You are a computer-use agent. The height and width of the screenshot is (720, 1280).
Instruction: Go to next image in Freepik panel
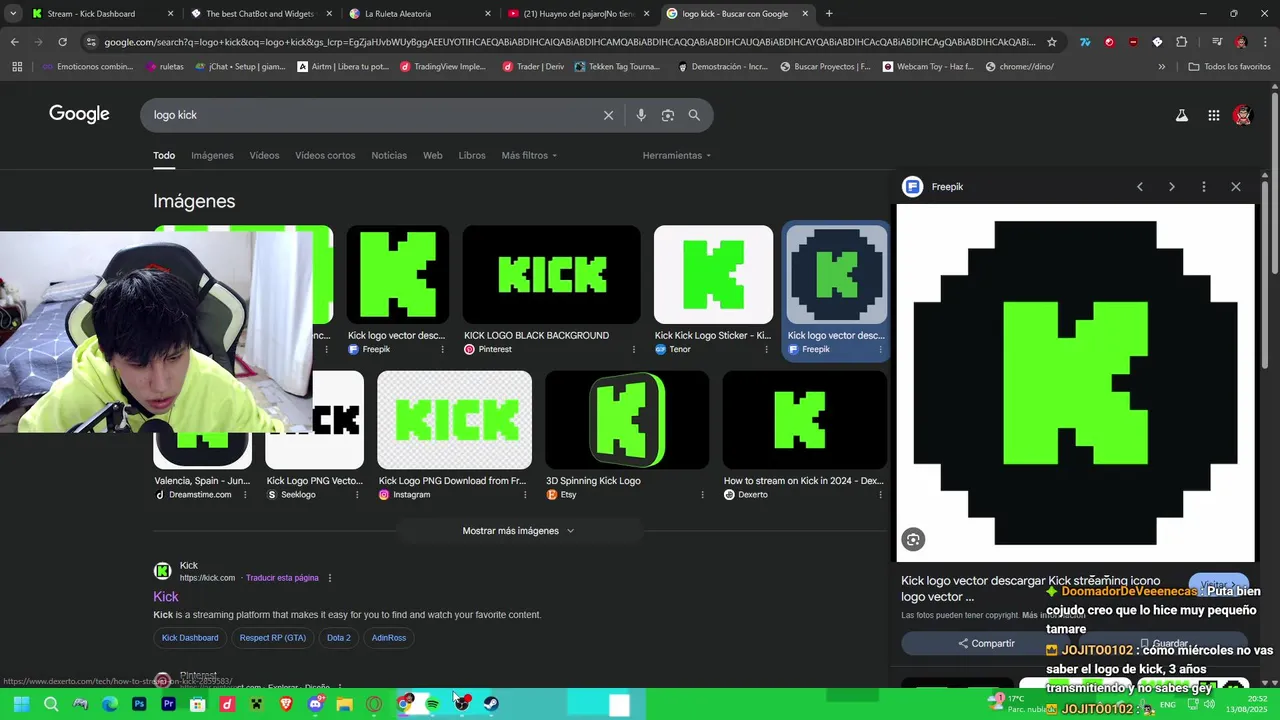[x=1172, y=187]
